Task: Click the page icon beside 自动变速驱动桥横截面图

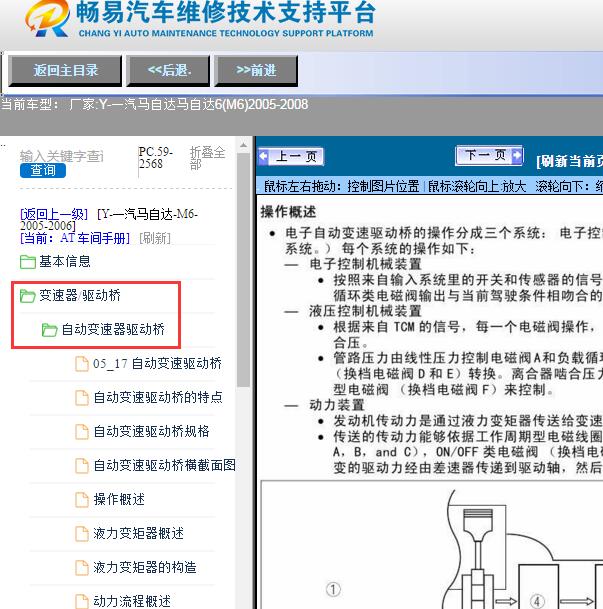Action: pos(82,466)
